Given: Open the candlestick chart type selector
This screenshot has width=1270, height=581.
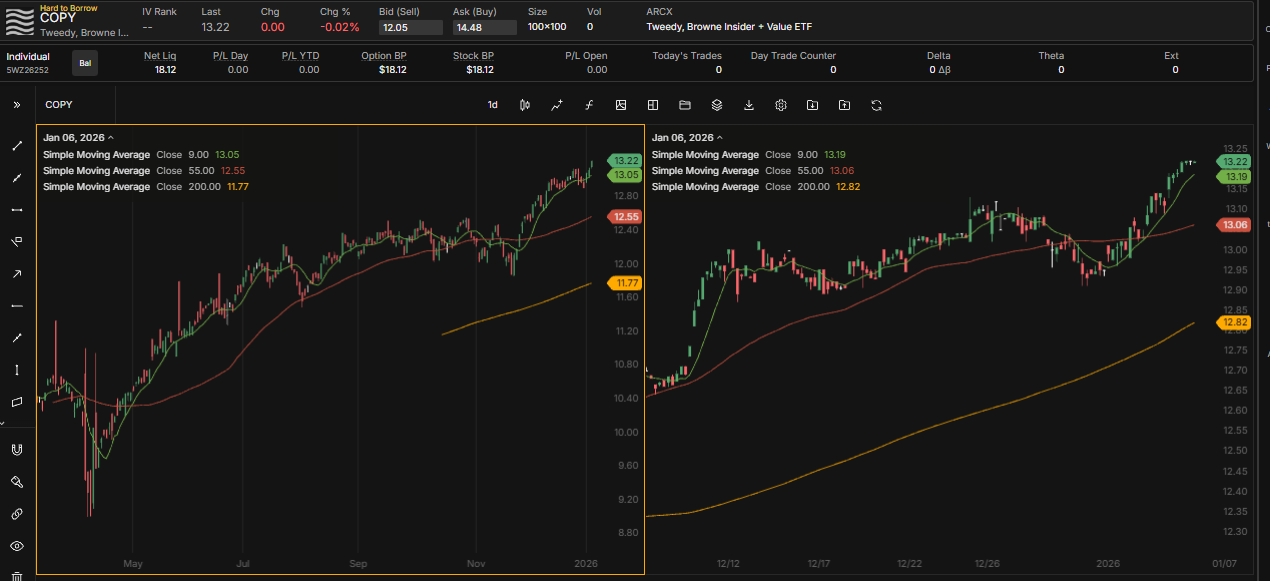Looking at the screenshot, I should click(525, 105).
